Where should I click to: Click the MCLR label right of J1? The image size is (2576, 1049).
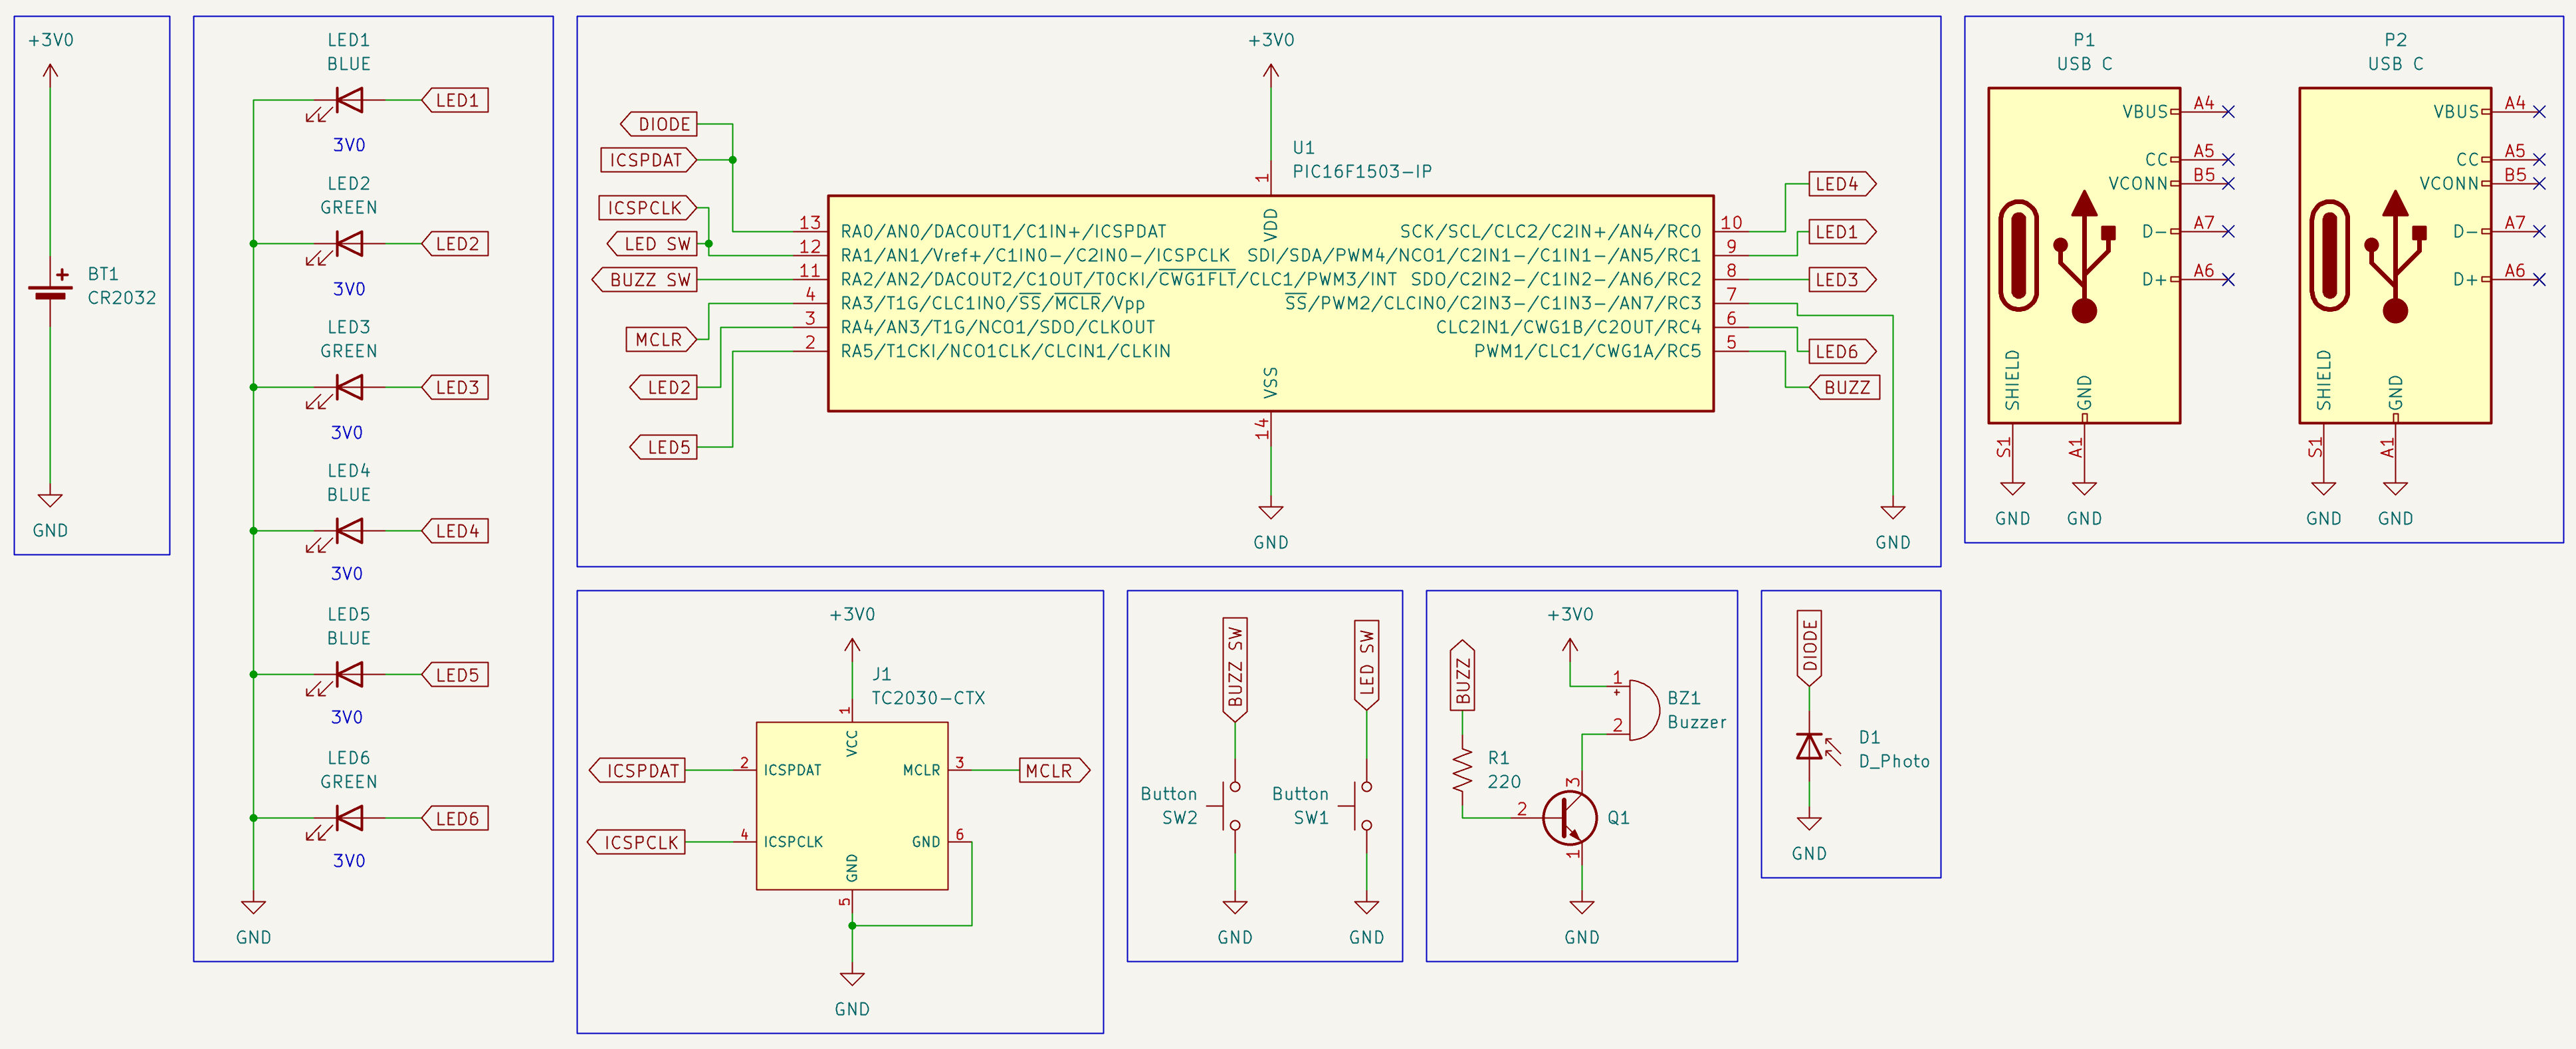pyautogui.click(x=1052, y=771)
